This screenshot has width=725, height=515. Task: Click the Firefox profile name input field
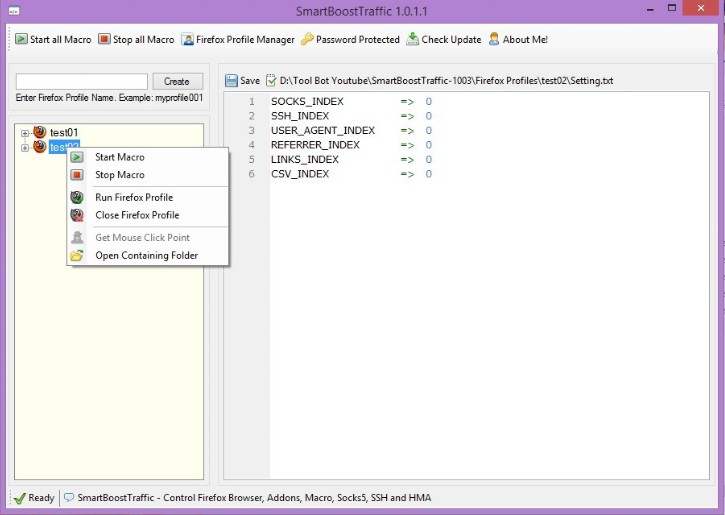81,81
